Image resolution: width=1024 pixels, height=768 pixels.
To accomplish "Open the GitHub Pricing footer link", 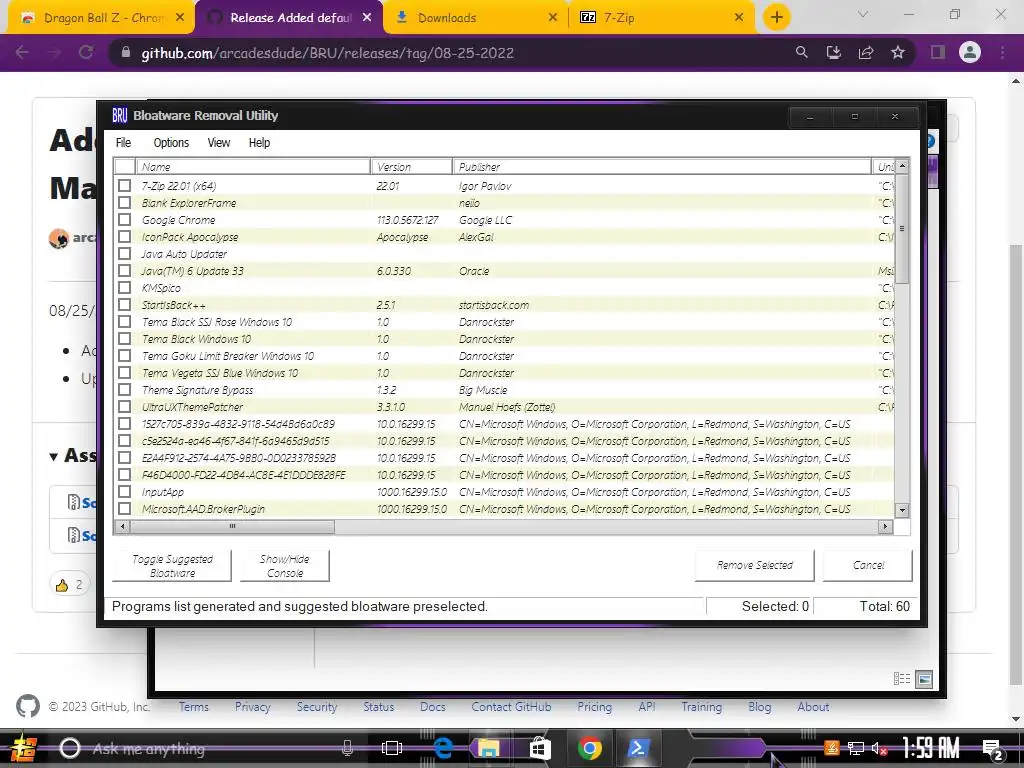I will point(594,707).
